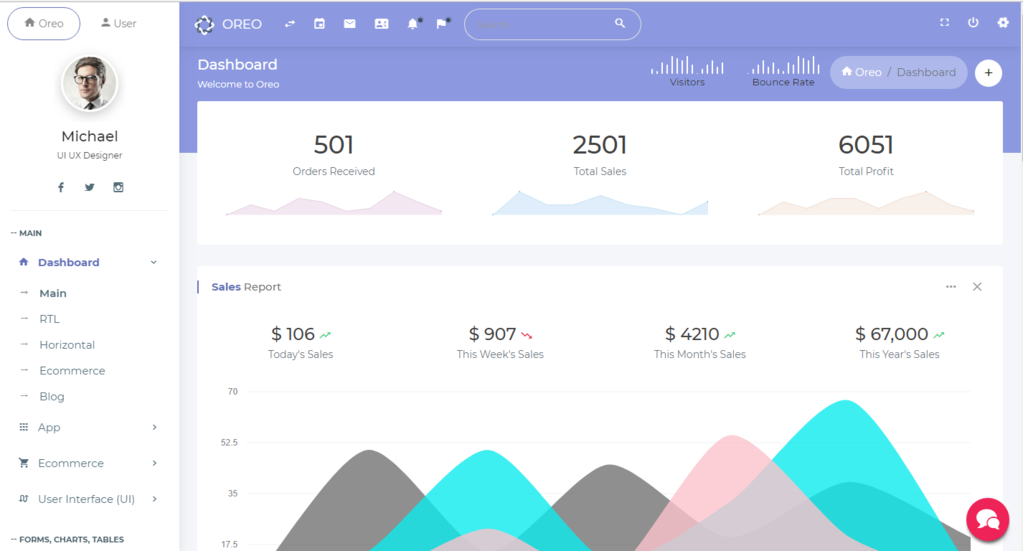Image resolution: width=1023 pixels, height=551 pixels.
Task: Click the search magnifier icon
Action: 620,23
